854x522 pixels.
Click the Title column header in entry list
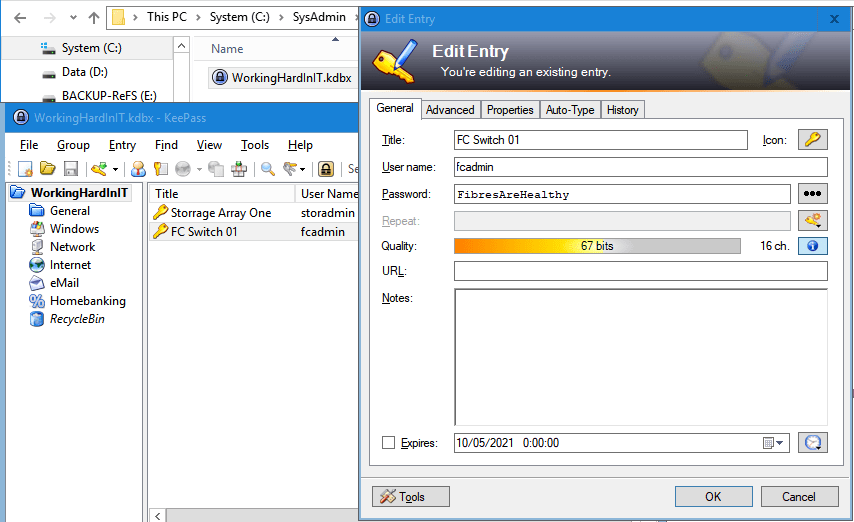click(222, 193)
